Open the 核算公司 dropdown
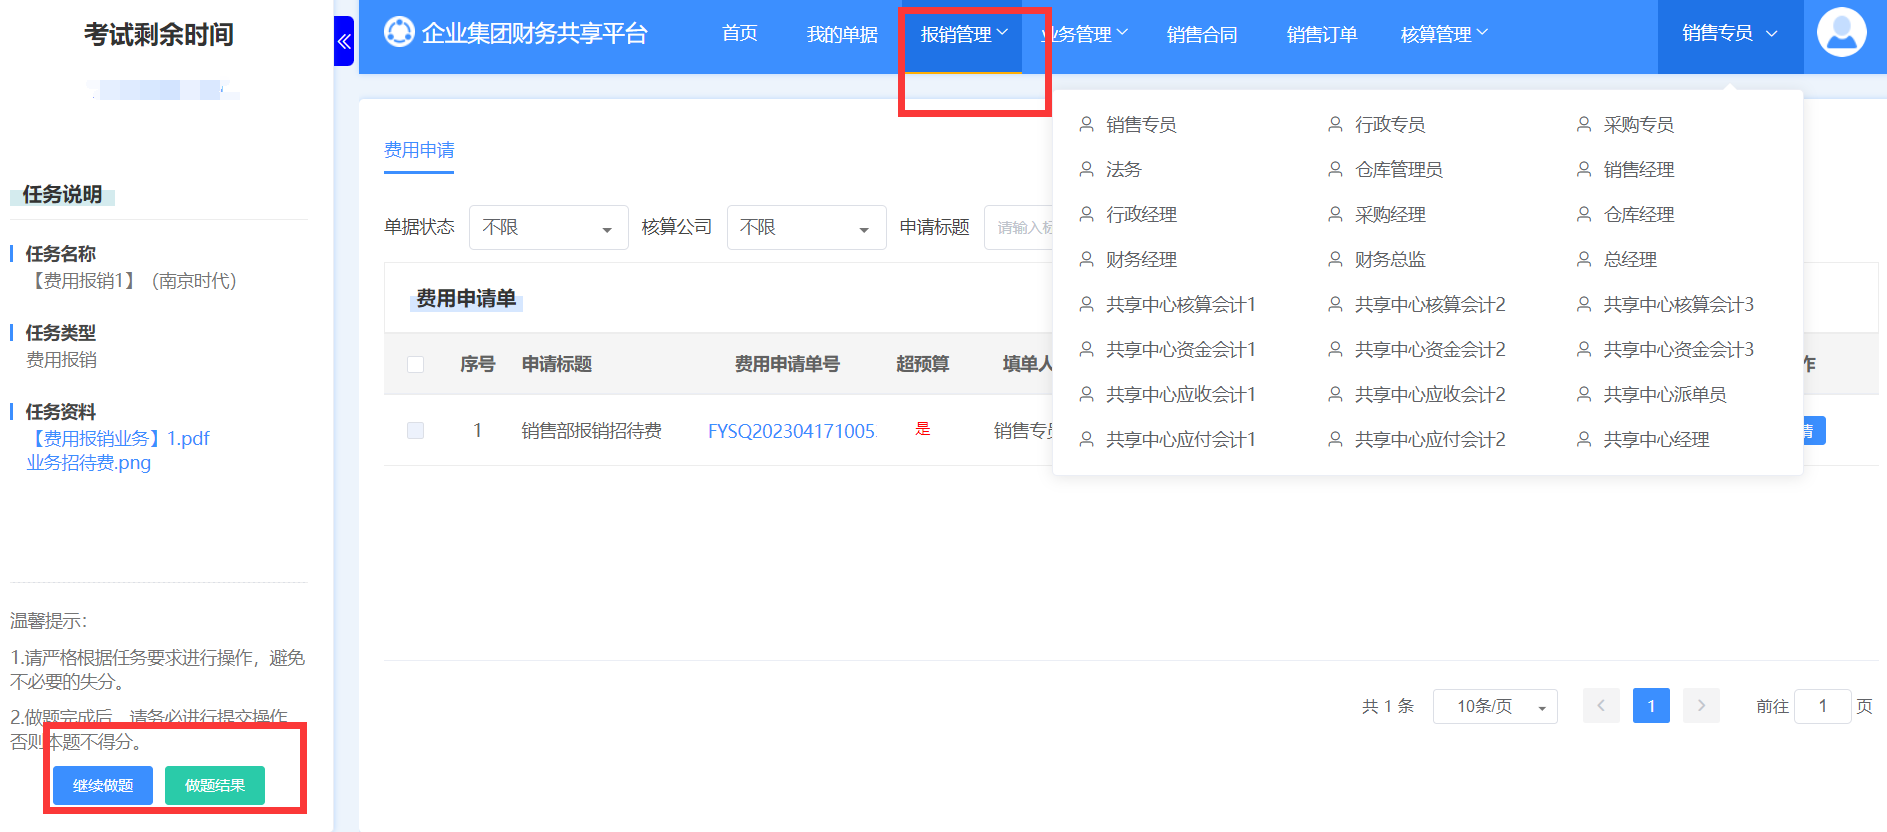The image size is (1887, 832). click(x=806, y=228)
